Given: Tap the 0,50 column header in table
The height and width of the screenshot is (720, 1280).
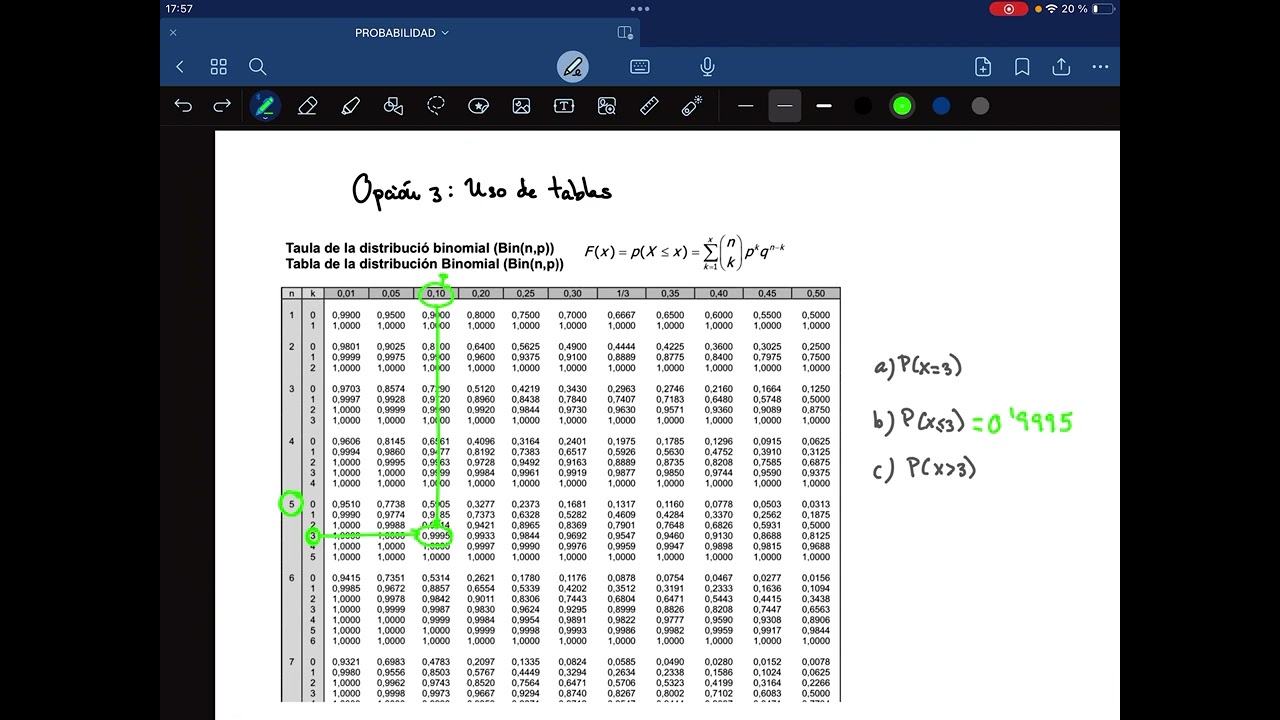Looking at the screenshot, I should 816,294.
